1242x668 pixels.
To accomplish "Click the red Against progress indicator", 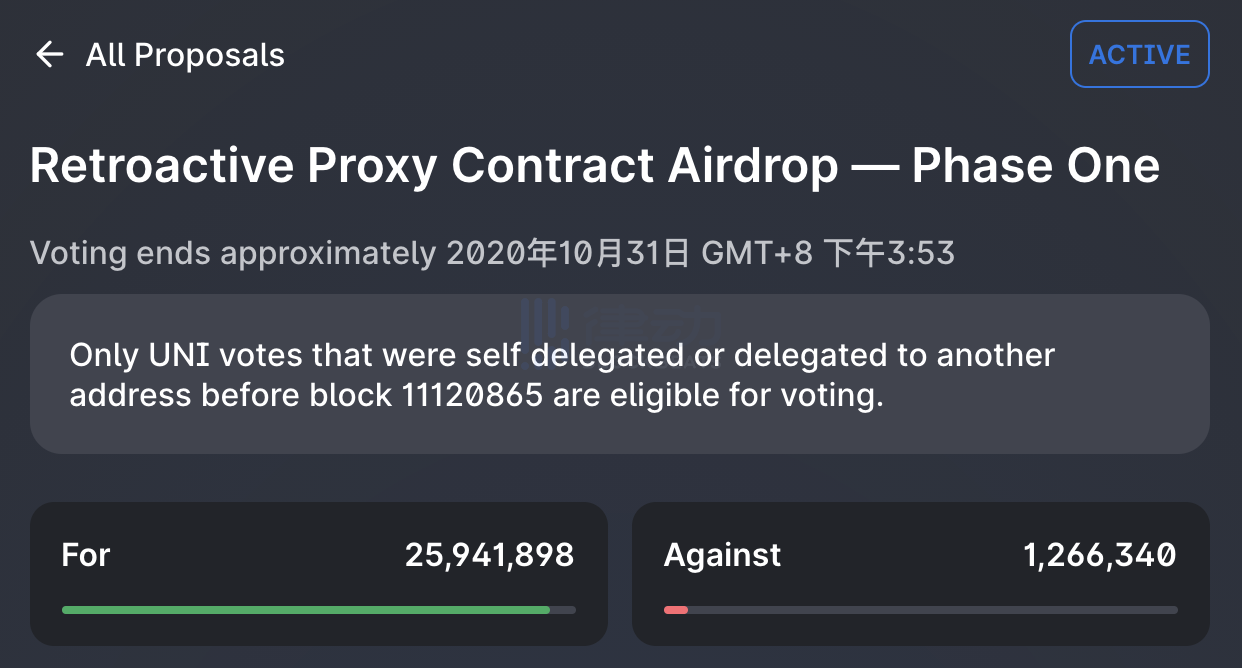I will 676,609.
